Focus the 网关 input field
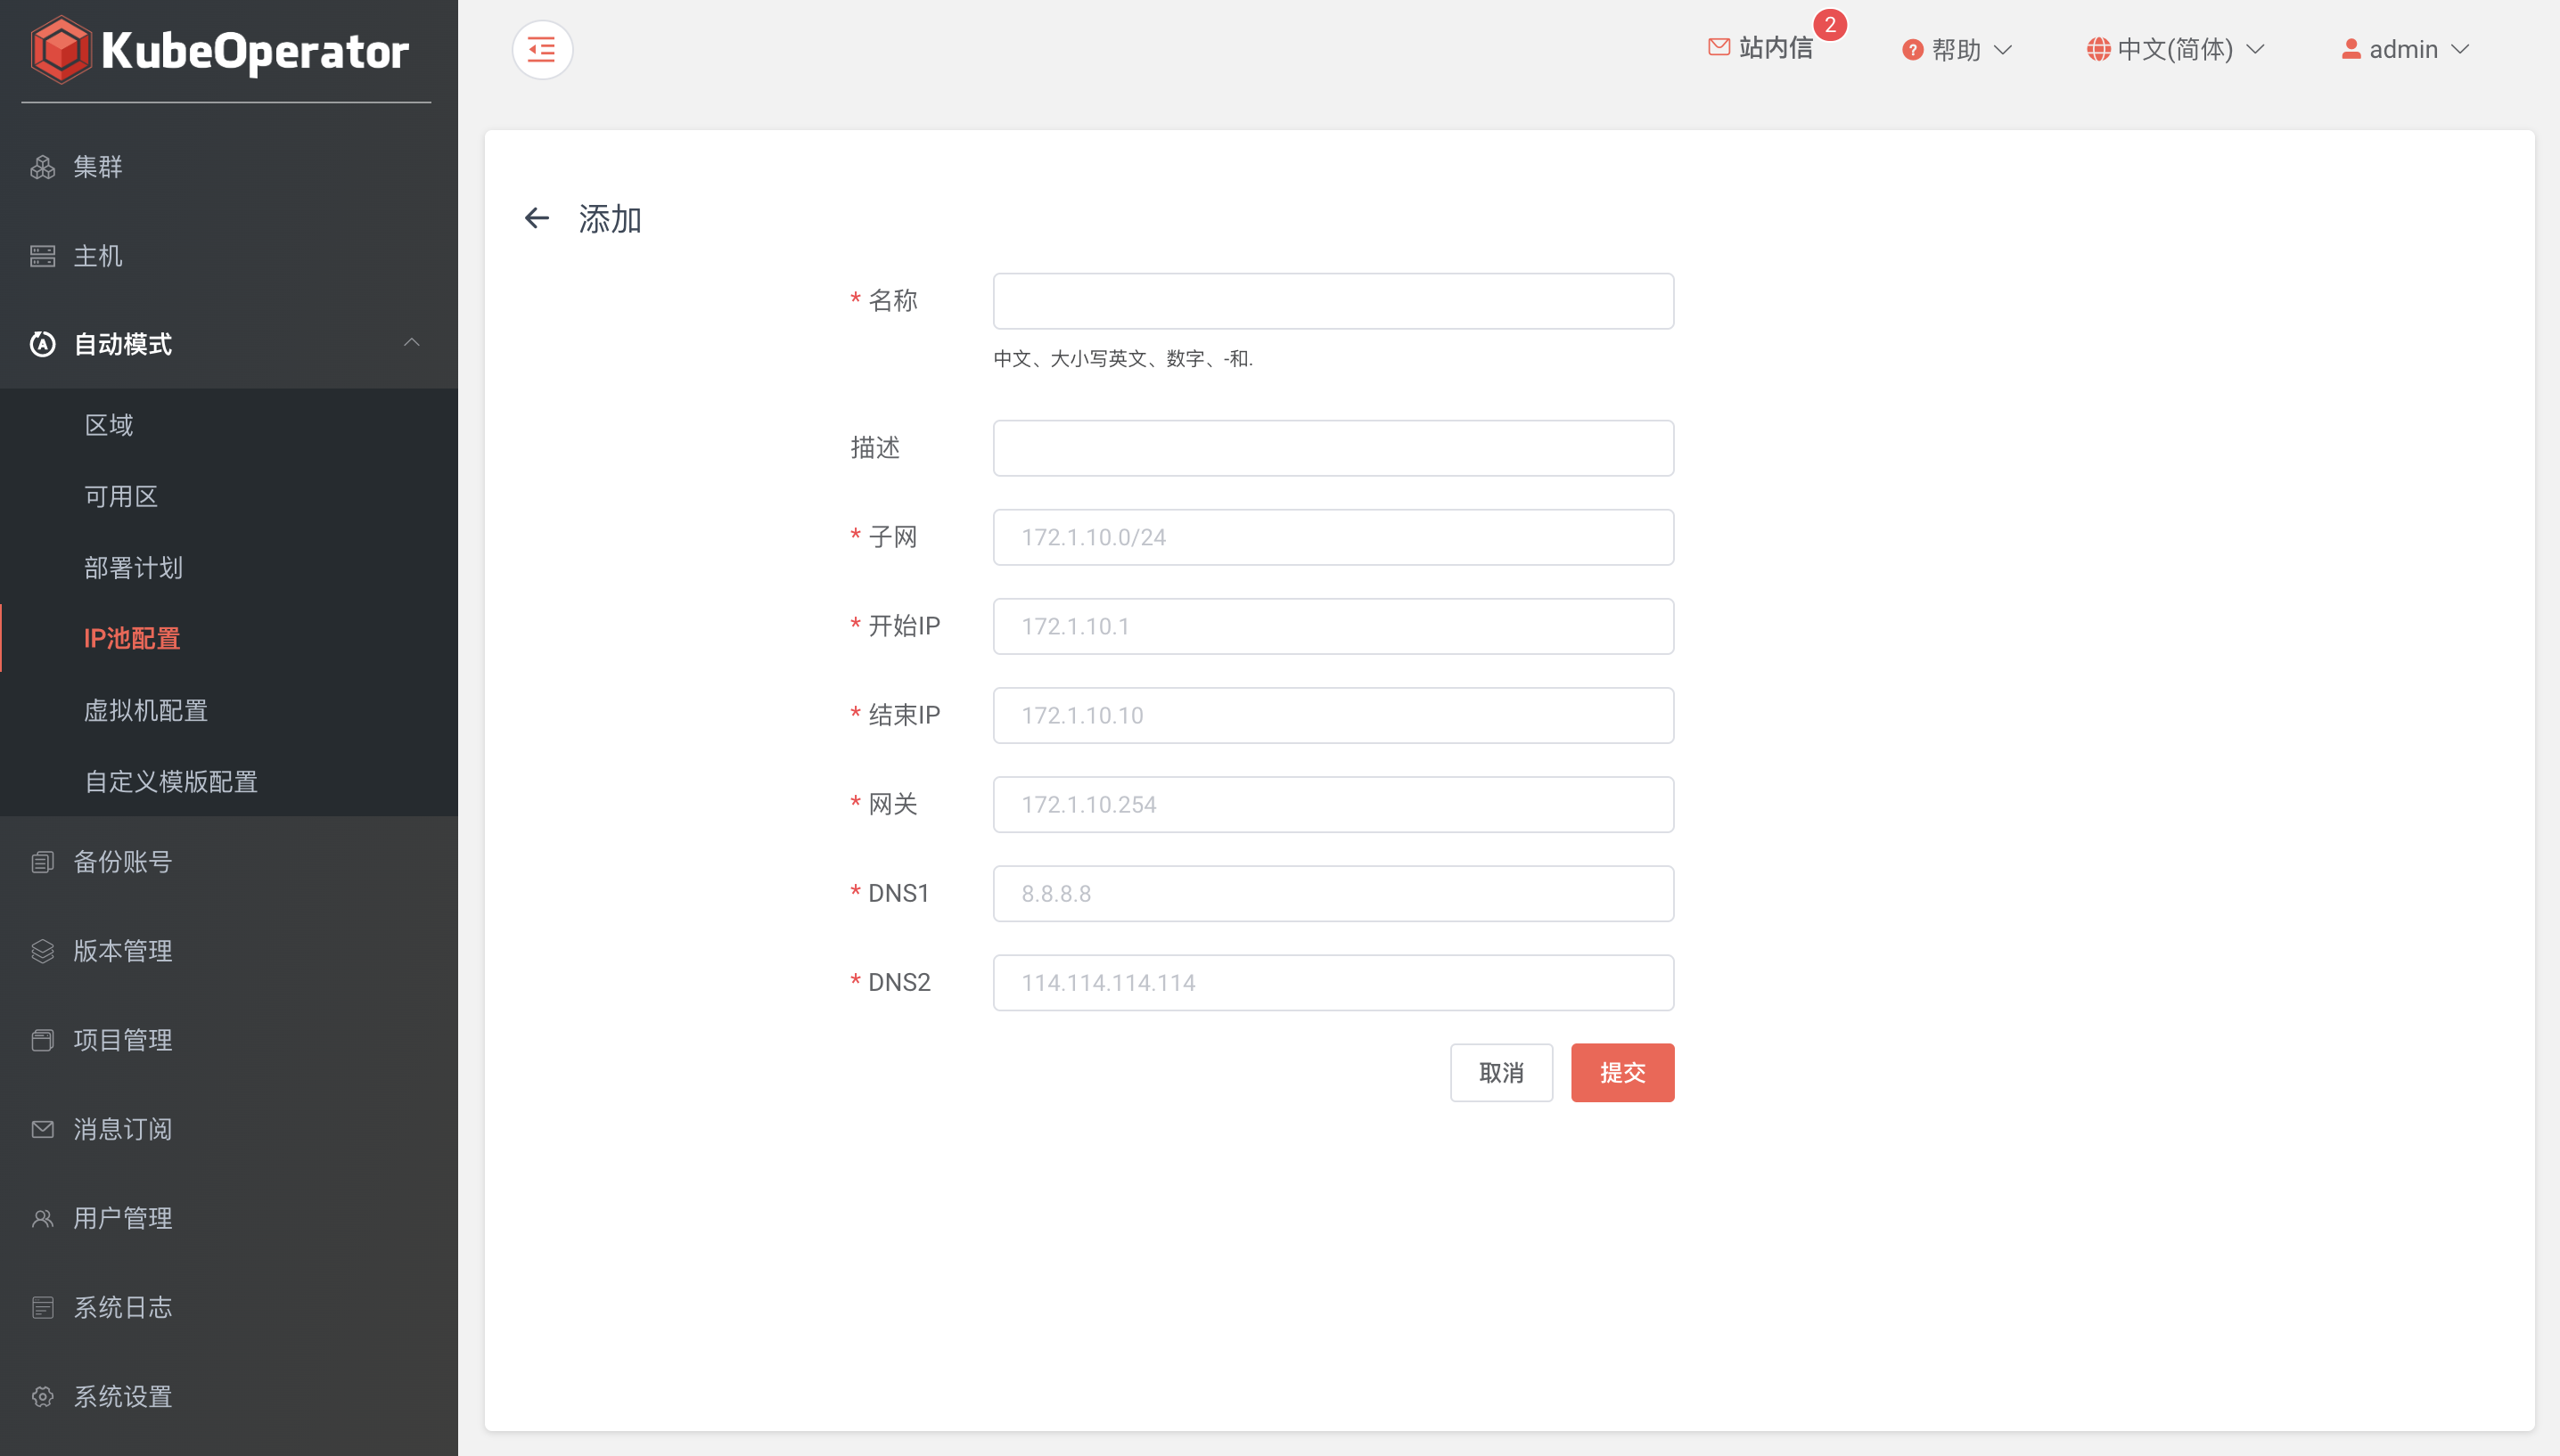 pos(1333,804)
